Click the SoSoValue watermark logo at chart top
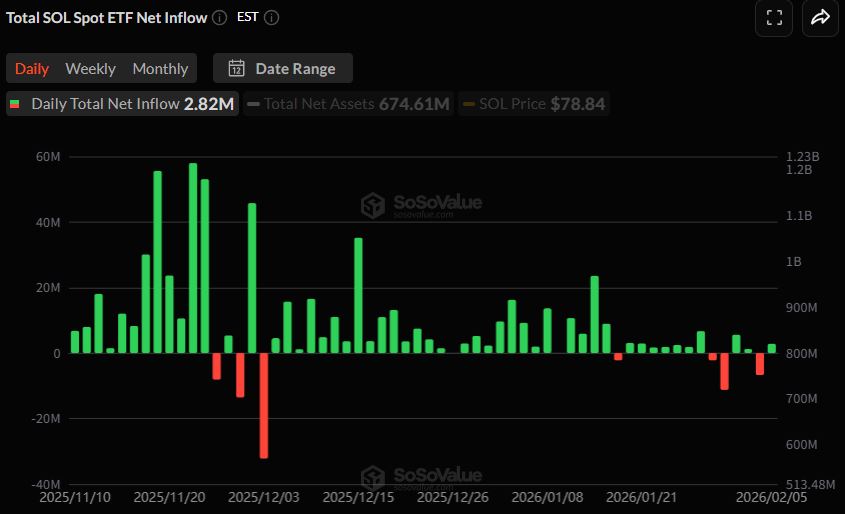 (x=373, y=205)
